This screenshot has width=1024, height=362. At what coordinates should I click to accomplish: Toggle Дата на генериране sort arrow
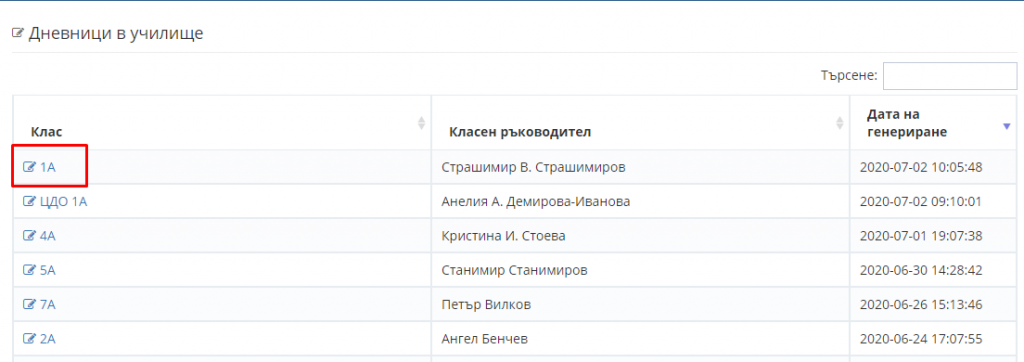1006,127
